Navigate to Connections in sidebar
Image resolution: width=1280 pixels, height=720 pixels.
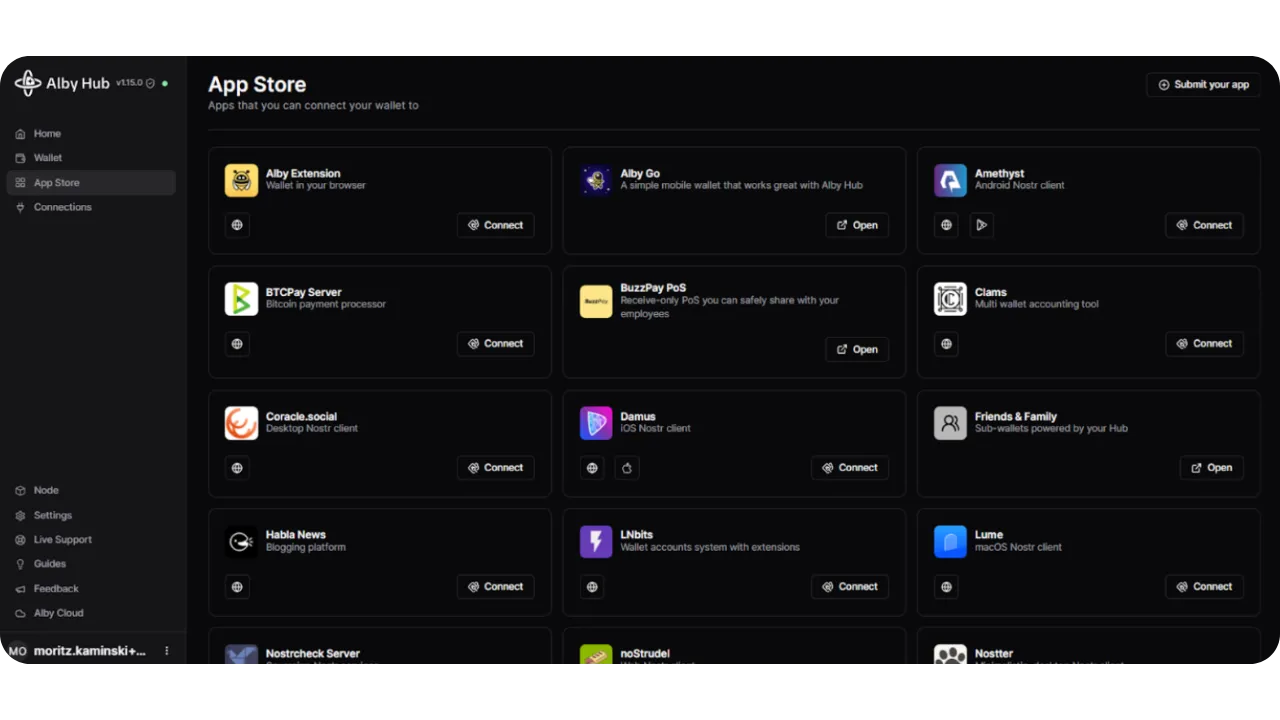[62, 207]
